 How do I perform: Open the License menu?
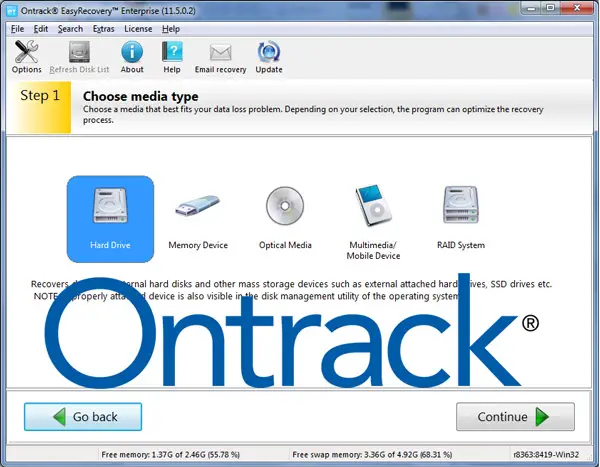pyautogui.click(x=138, y=29)
